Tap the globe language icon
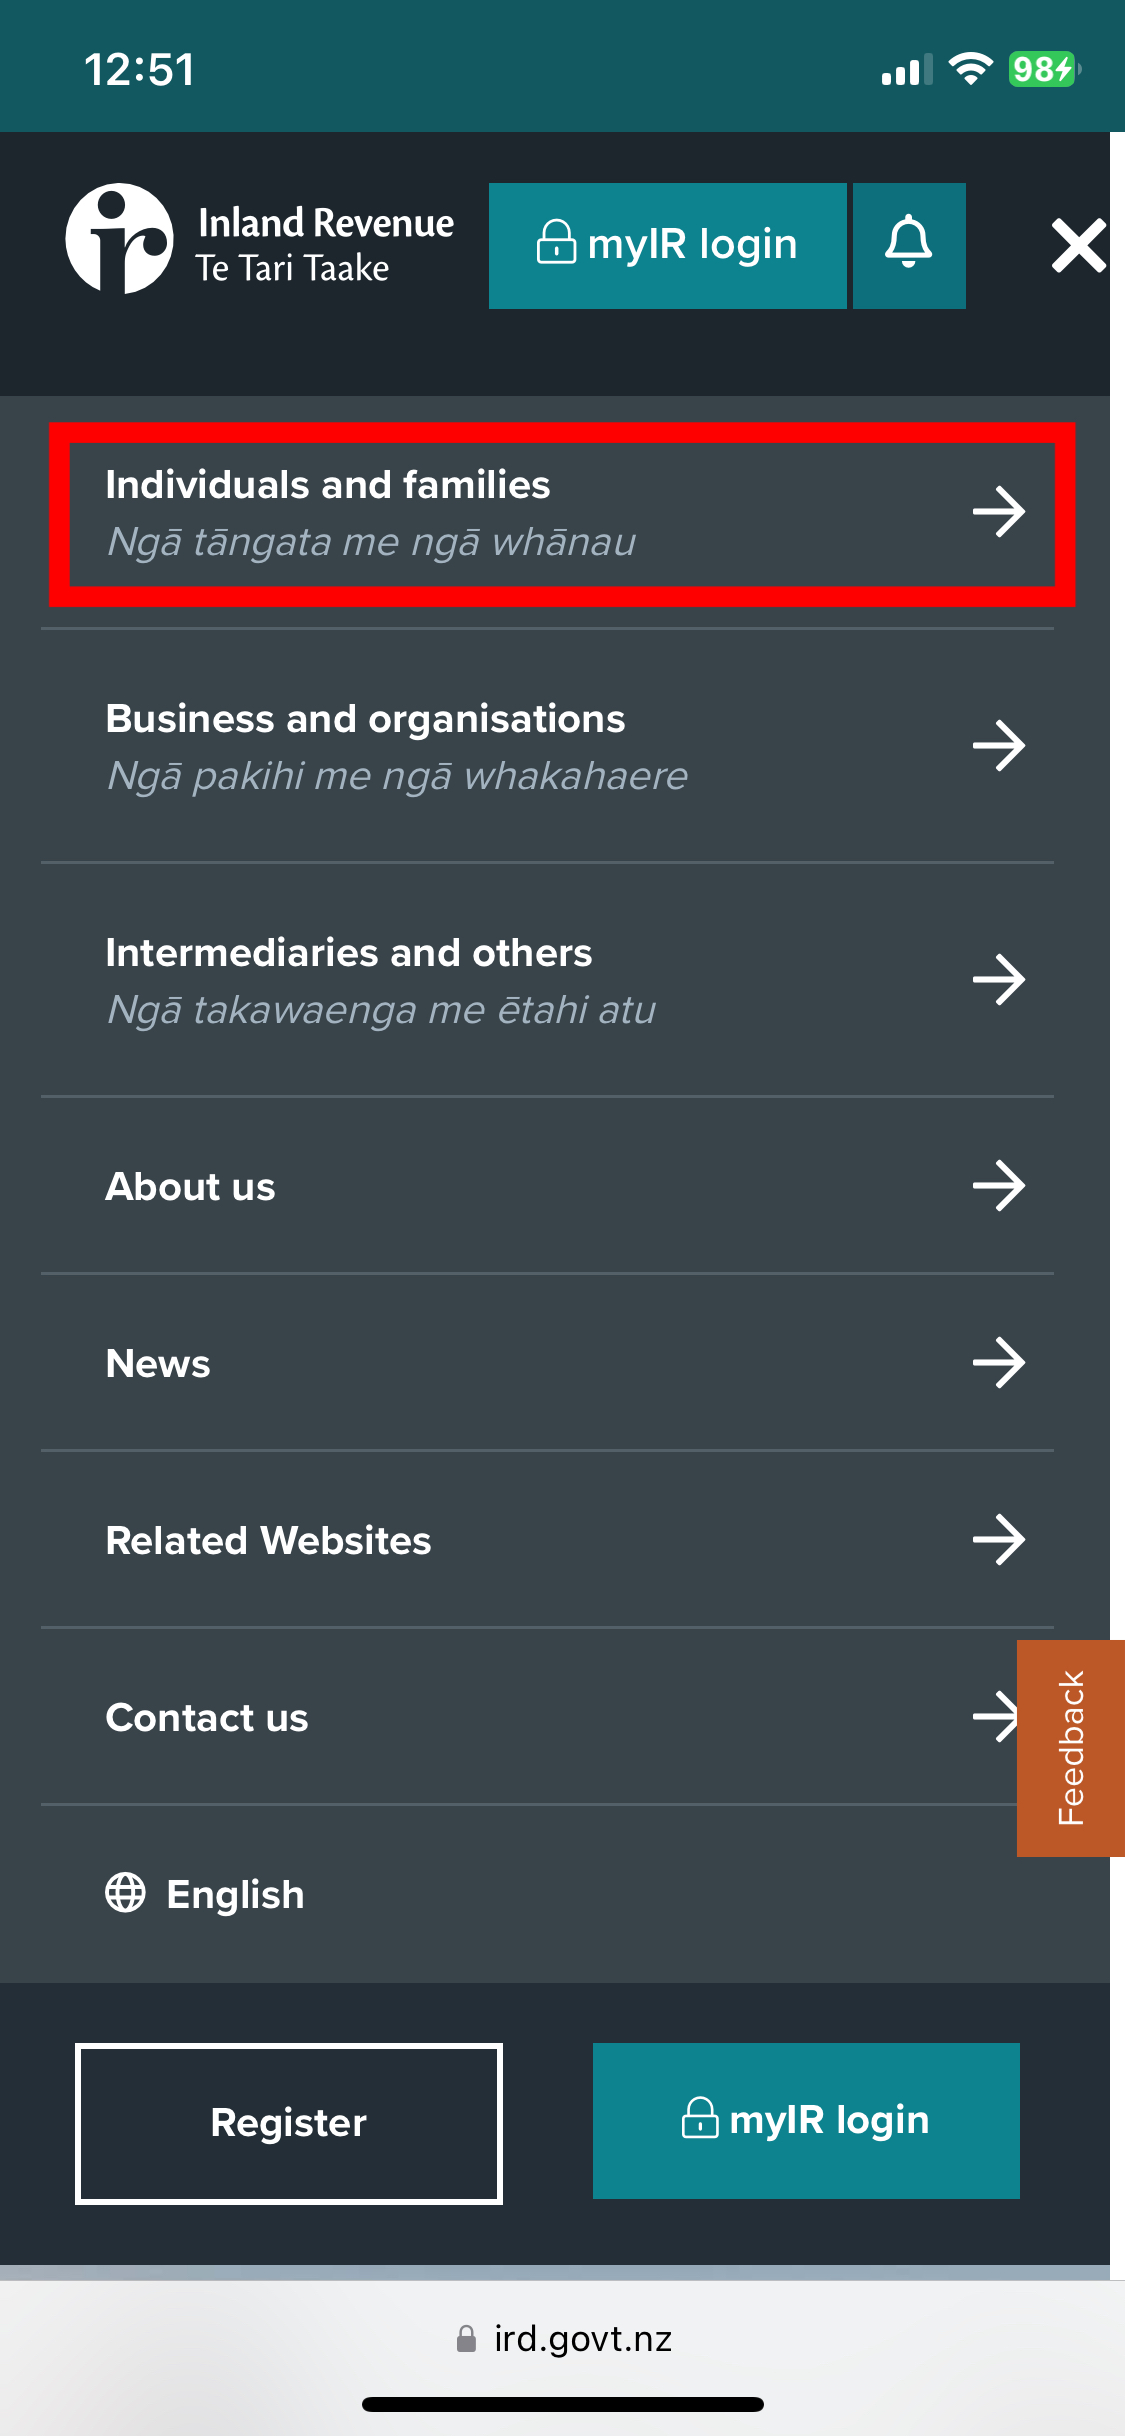1125x2436 pixels. tap(126, 1893)
